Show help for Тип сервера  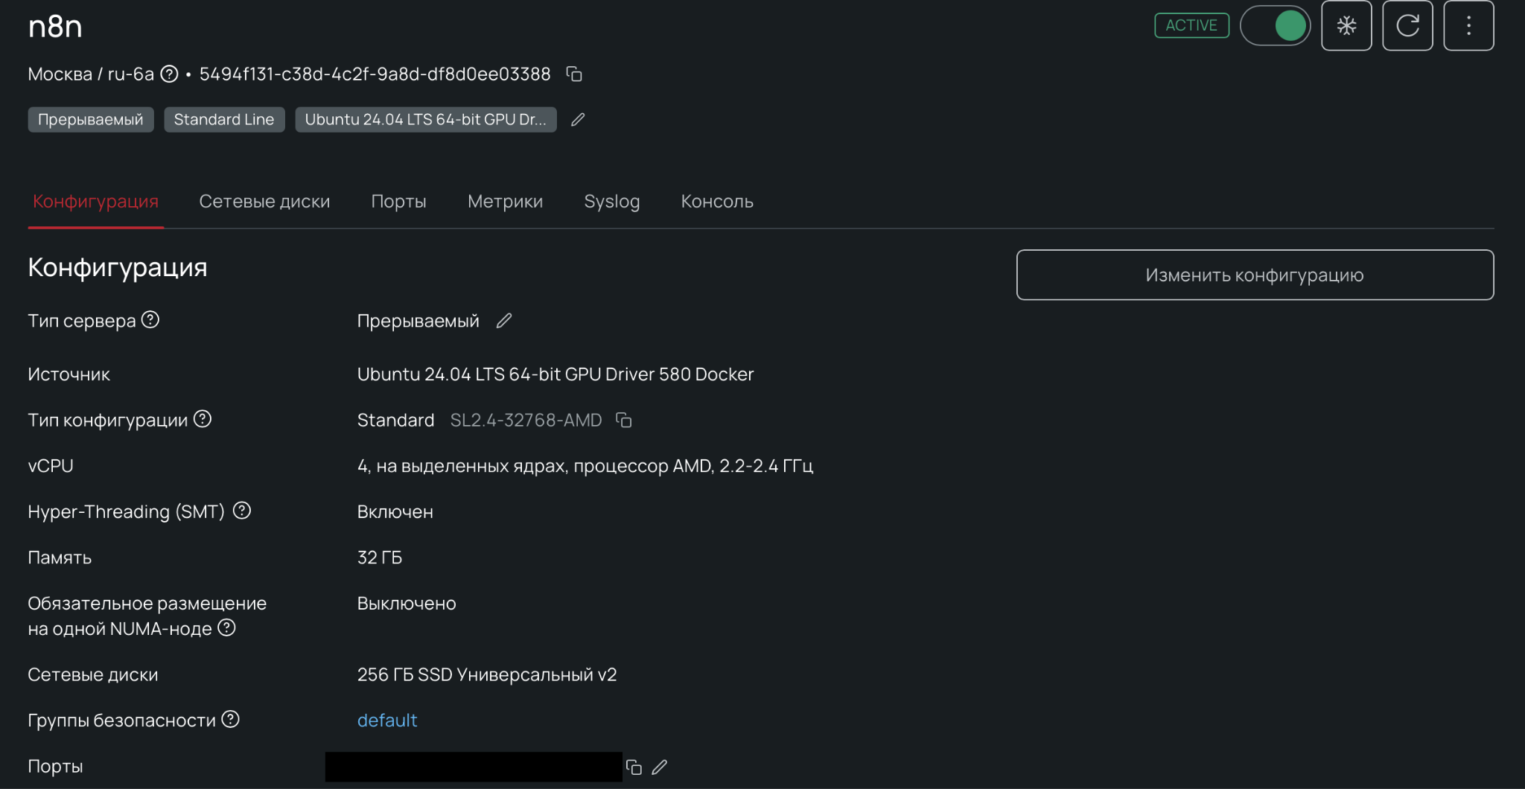coord(150,320)
